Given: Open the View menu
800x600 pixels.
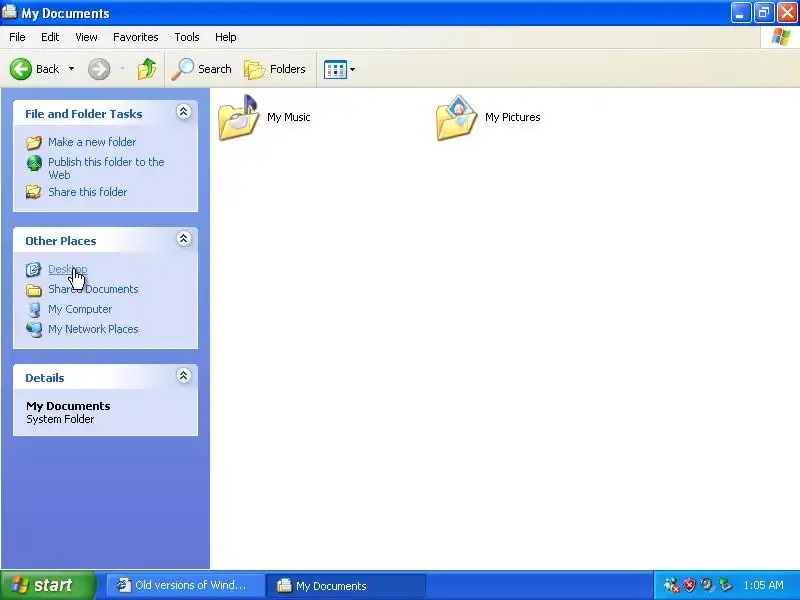Looking at the screenshot, I should pos(86,37).
